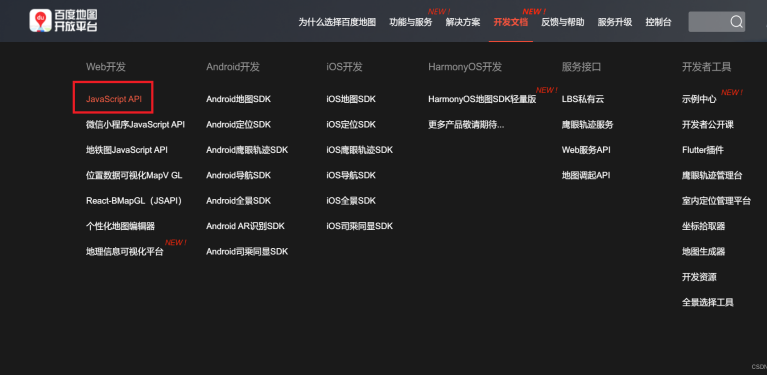Click the iOS开发 column heading

pos(344,67)
